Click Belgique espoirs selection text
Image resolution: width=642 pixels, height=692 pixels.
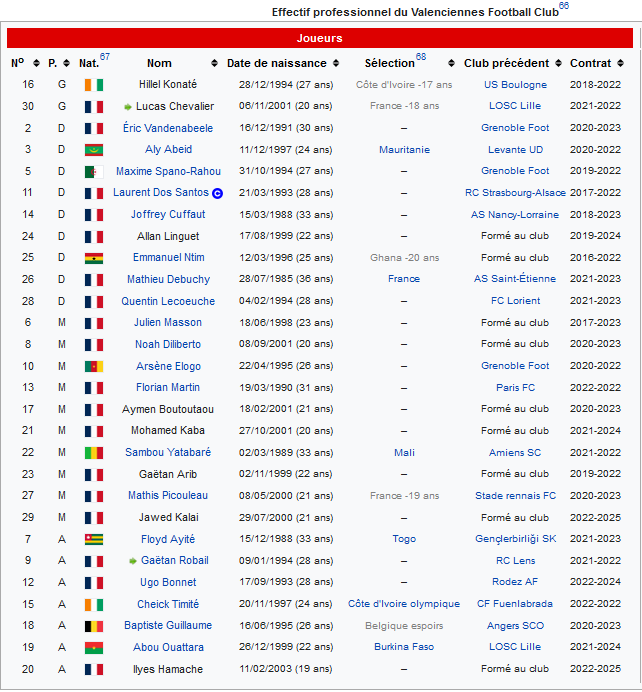coord(404,626)
